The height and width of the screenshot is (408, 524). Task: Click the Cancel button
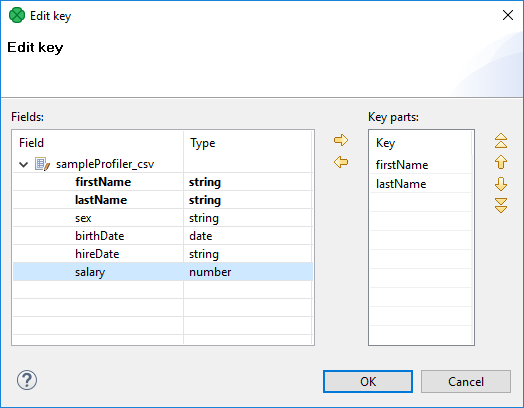pos(466,382)
